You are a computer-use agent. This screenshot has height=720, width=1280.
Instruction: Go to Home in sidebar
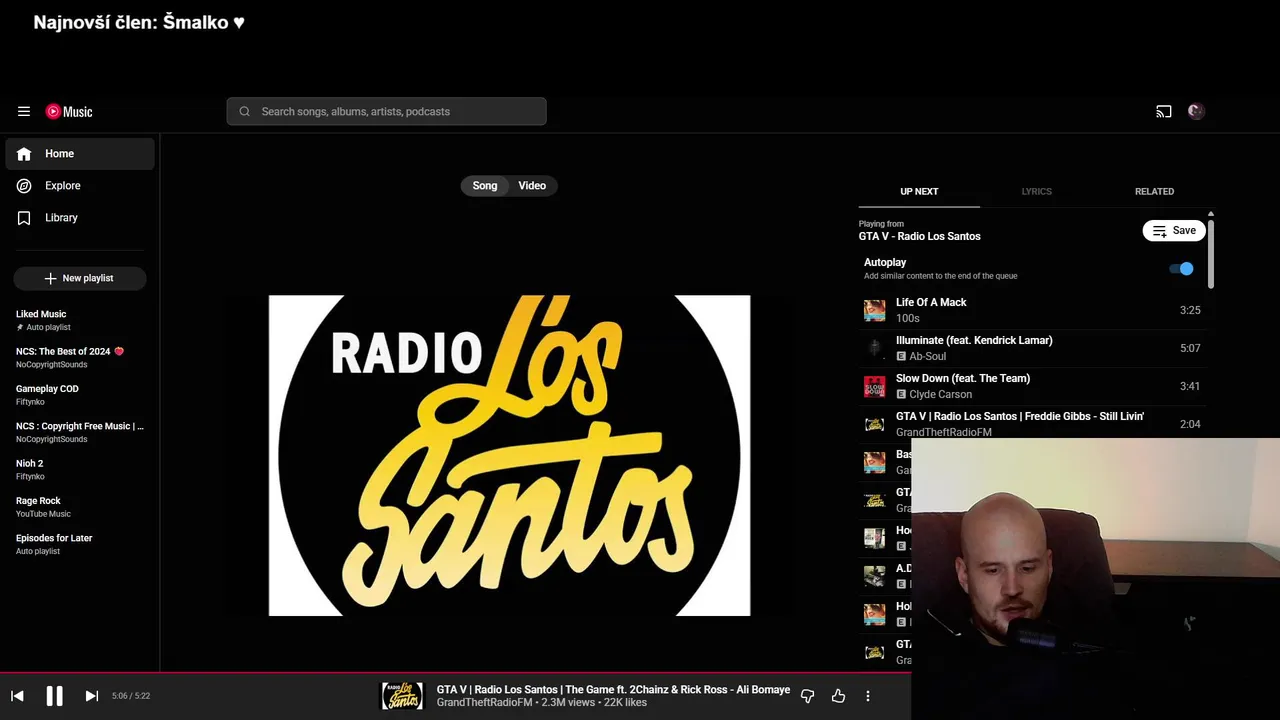coord(80,154)
